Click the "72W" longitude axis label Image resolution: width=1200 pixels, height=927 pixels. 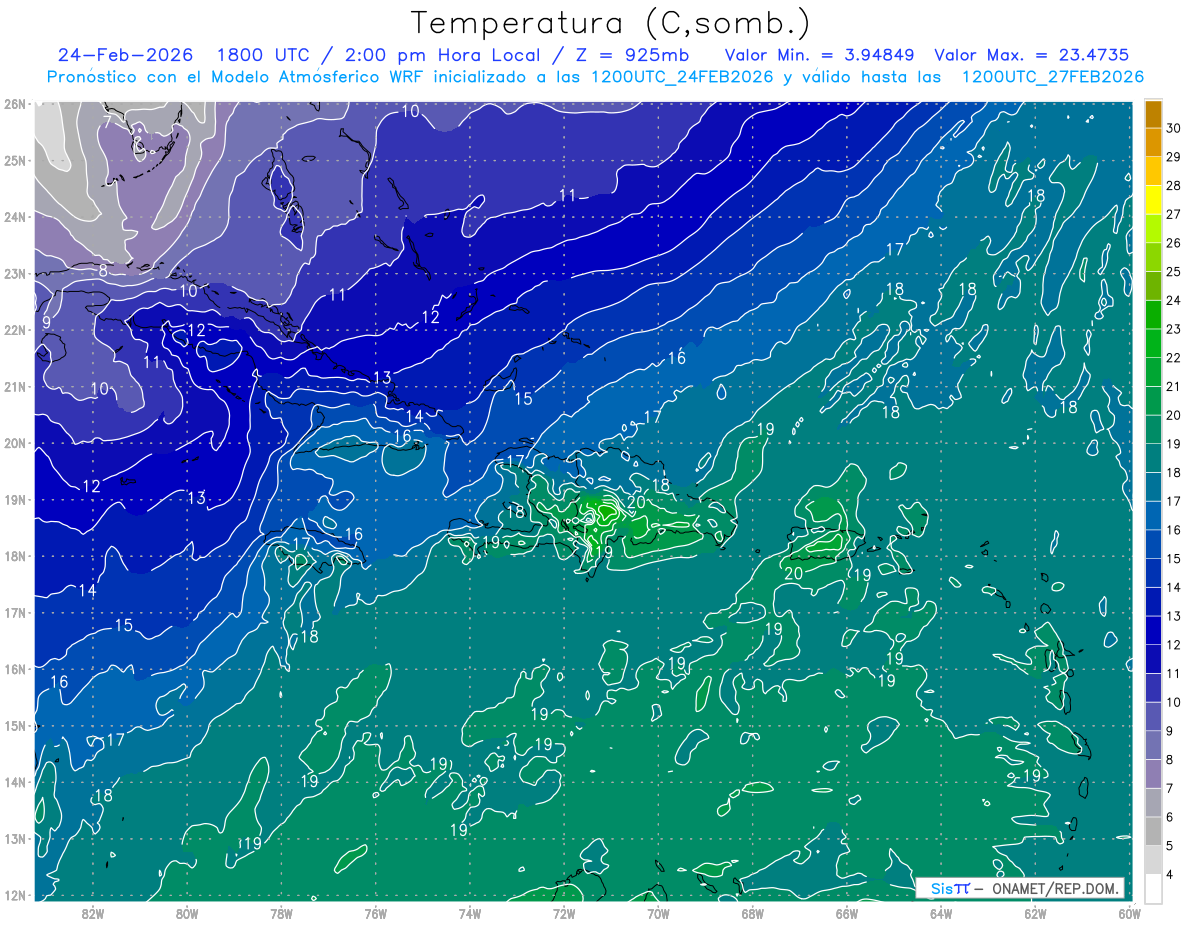[564, 913]
